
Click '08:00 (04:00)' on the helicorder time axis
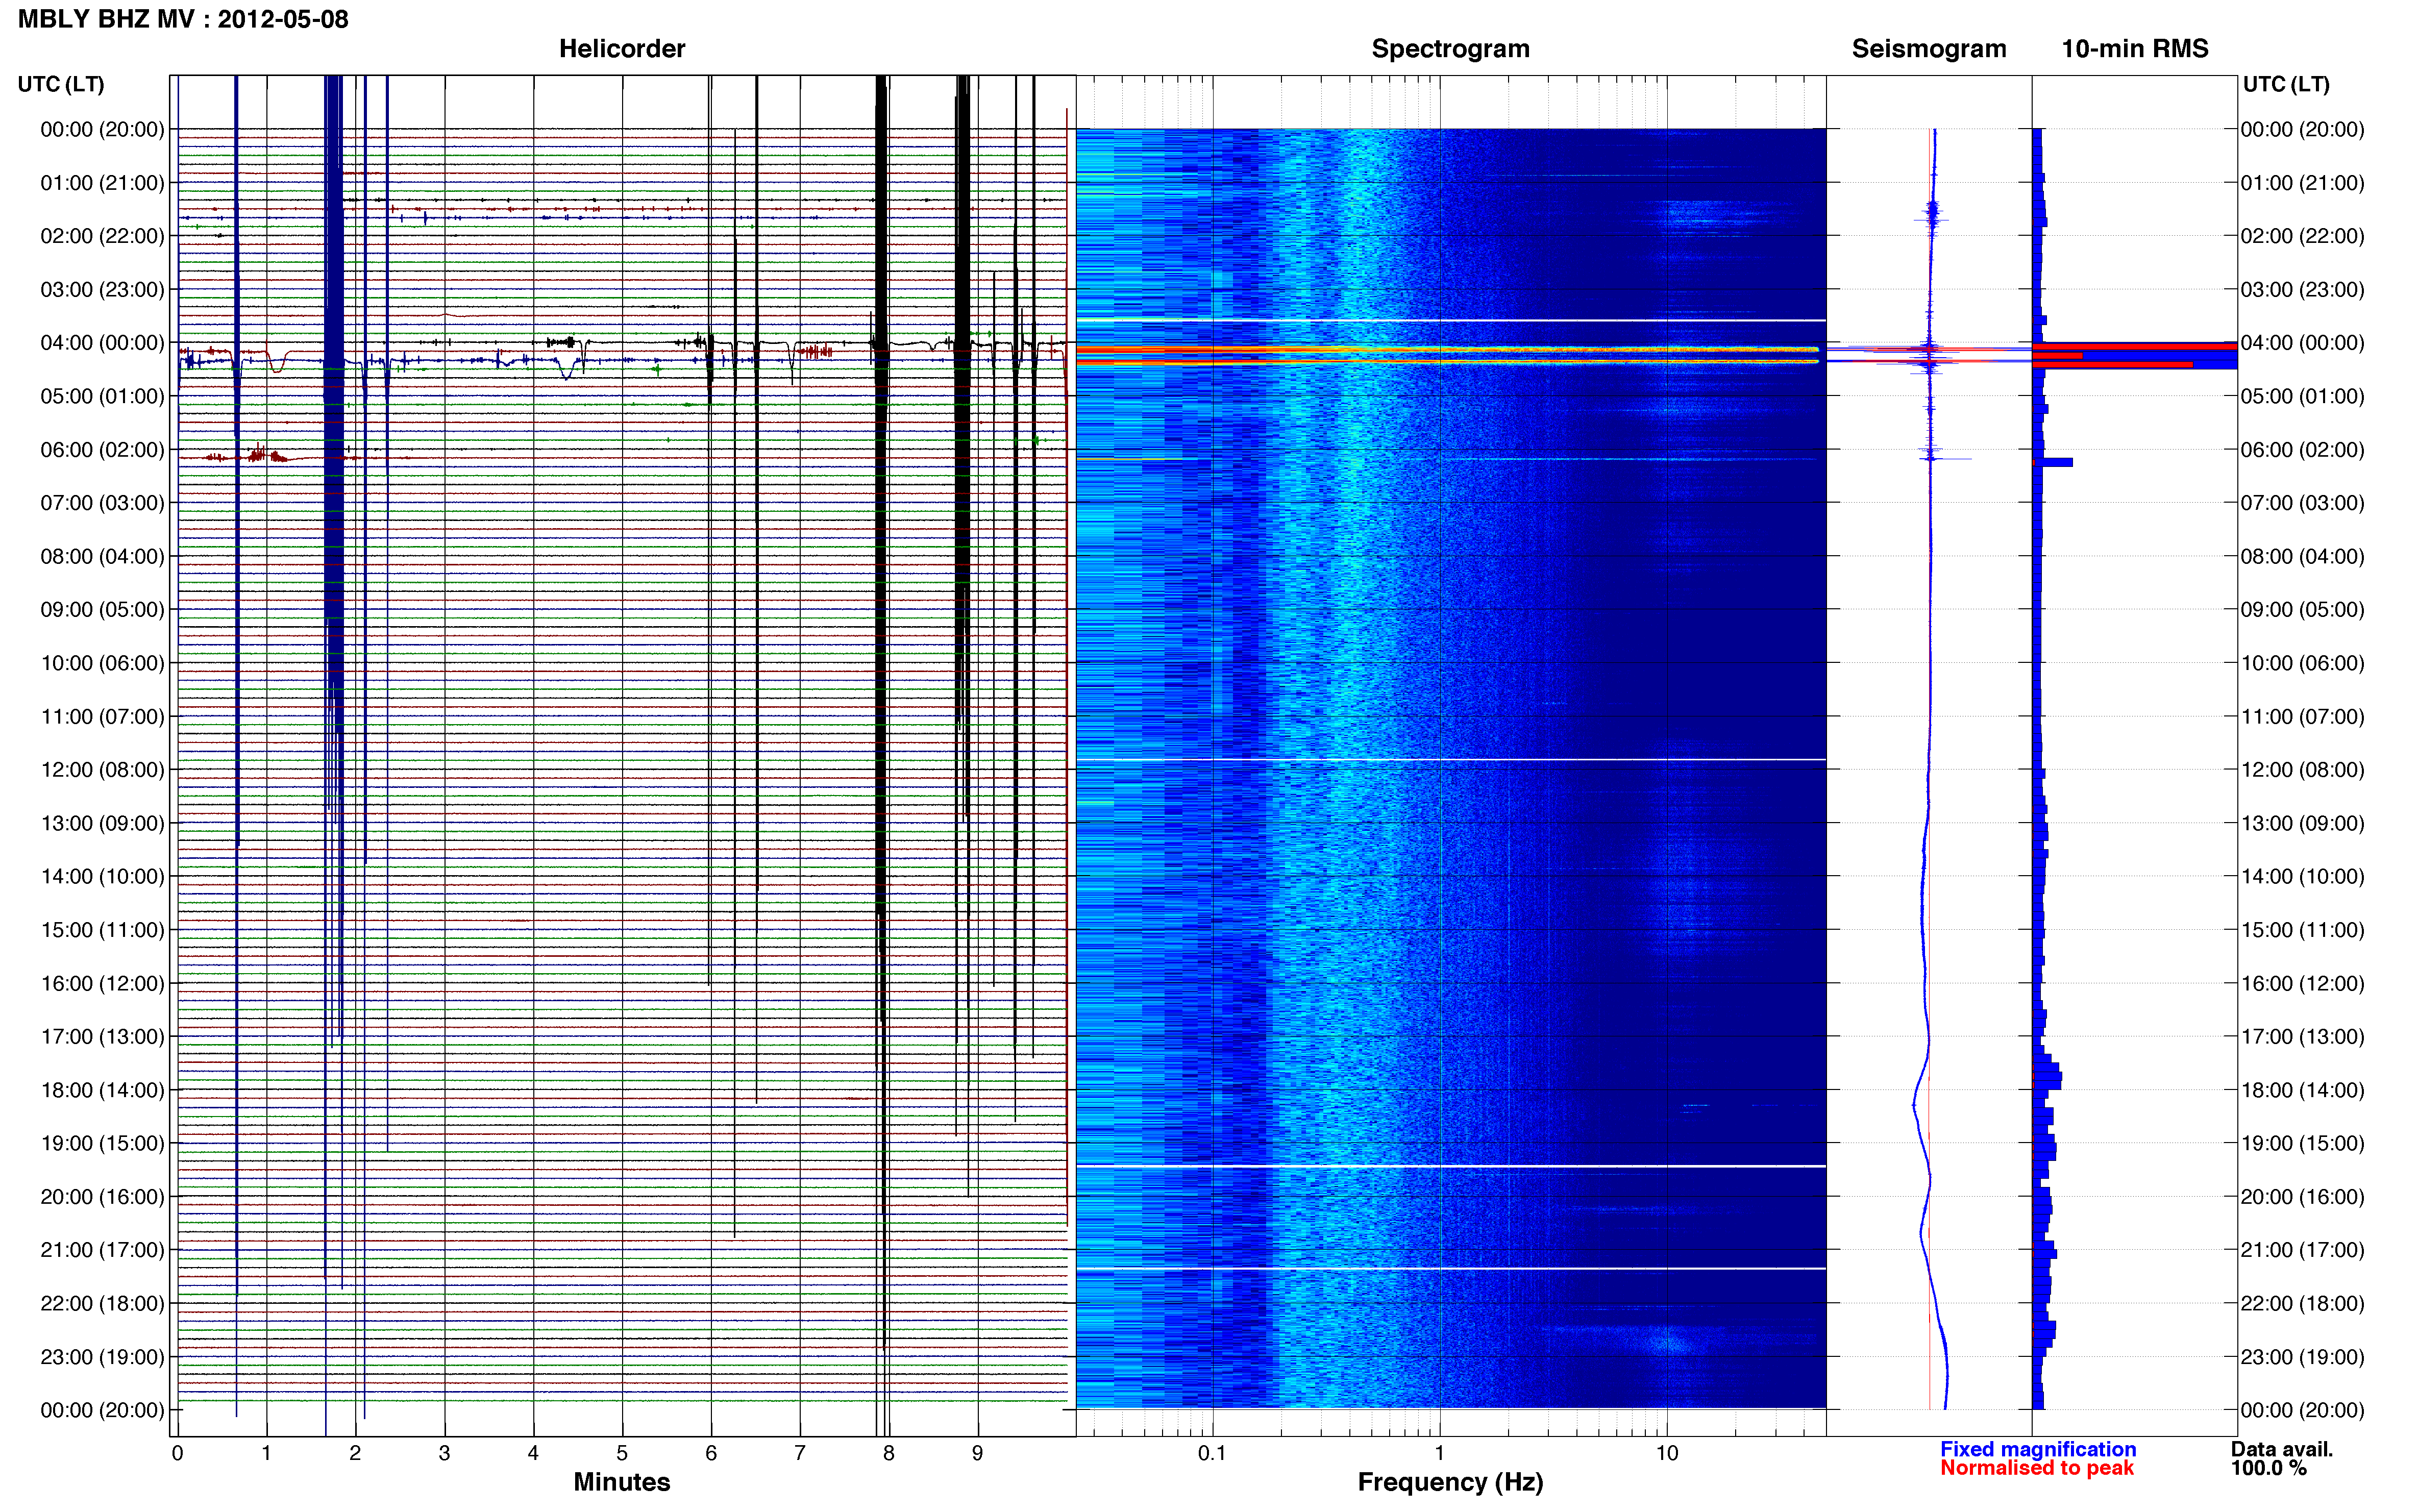pos(102,556)
